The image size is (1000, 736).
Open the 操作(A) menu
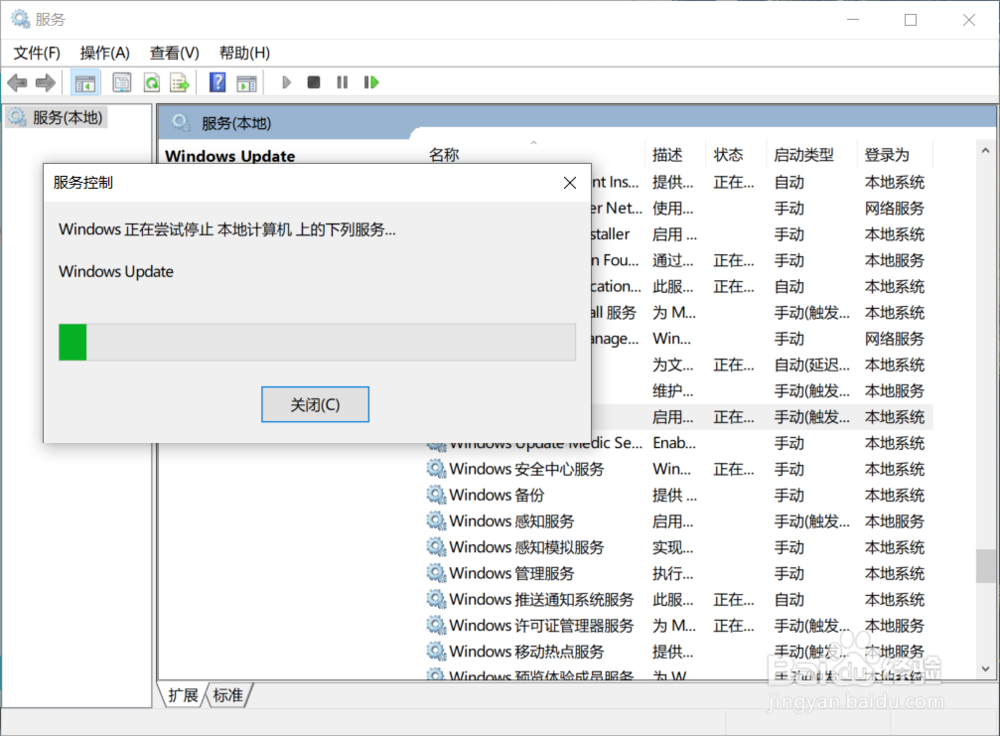(105, 53)
